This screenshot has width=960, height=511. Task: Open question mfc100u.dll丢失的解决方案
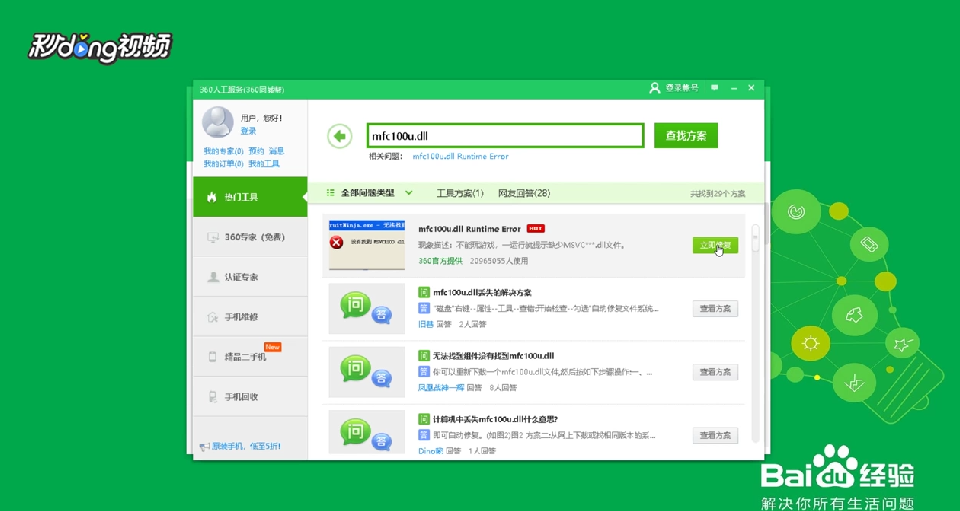coord(482,293)
